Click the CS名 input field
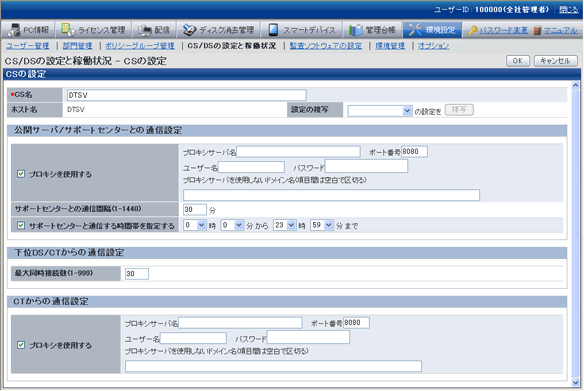 point(187,95)
